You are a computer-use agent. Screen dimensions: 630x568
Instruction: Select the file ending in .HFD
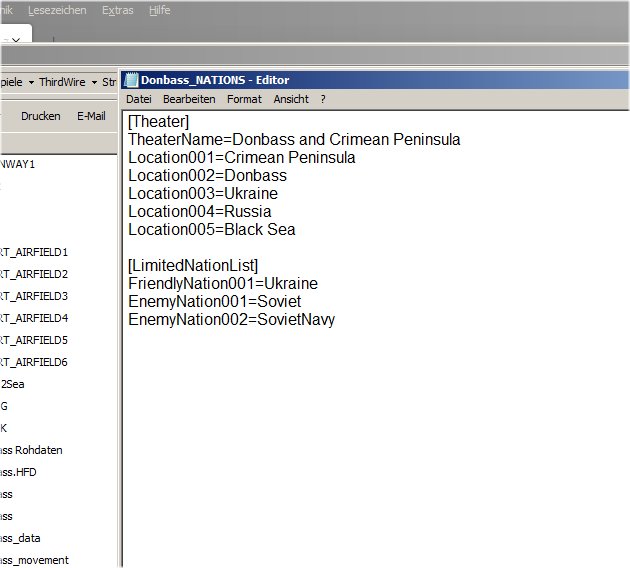pyautogui.click(x=18, y=472)
